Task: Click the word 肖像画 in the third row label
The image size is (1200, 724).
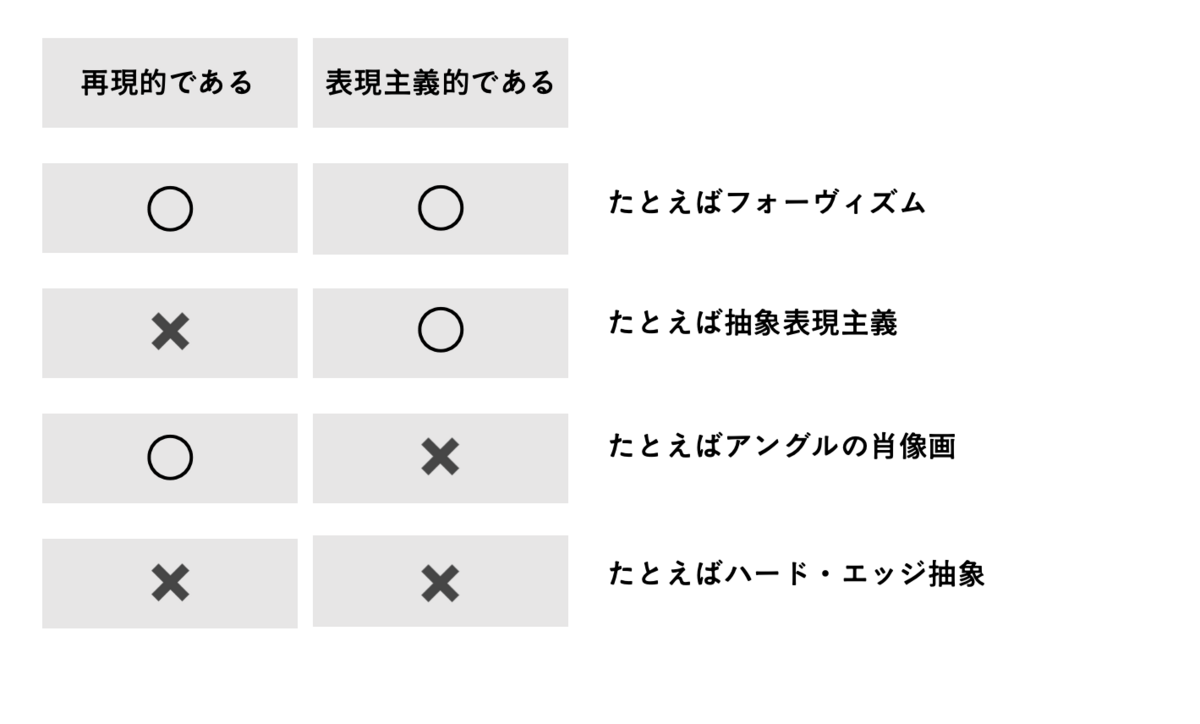Action: click(x=913, y=446)
